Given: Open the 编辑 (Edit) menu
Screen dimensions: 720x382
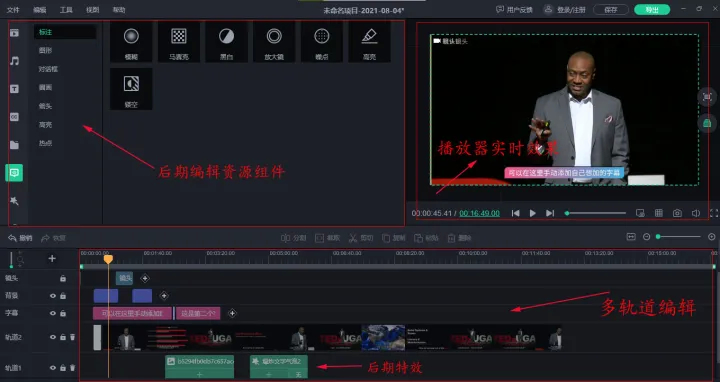Looking at the screenshot, I should pyautogui.click(x=40, y=10).
